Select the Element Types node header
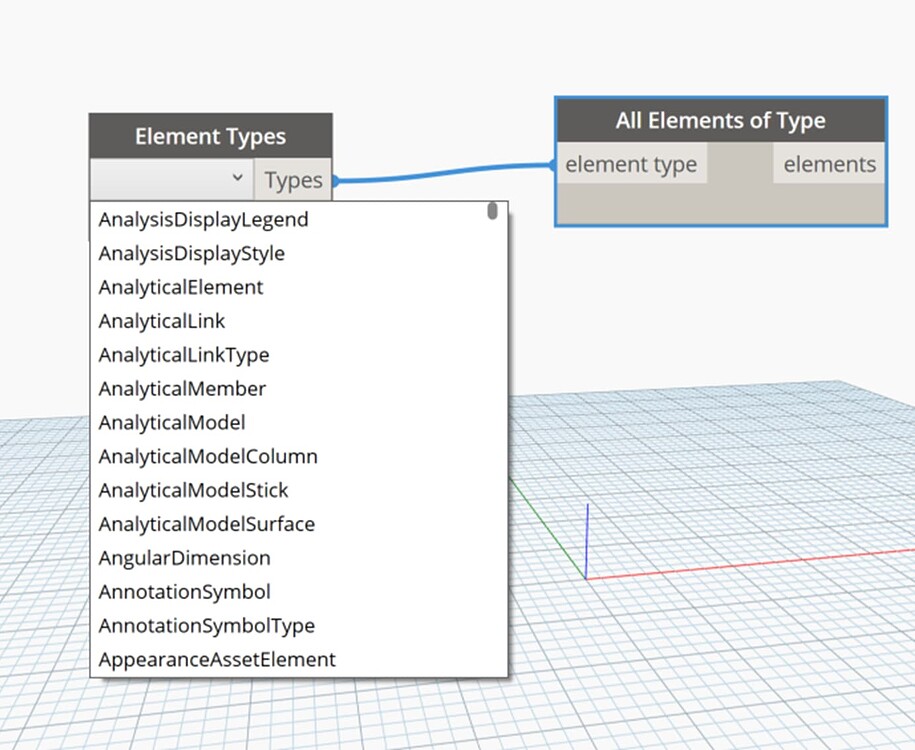 [210, 136]
